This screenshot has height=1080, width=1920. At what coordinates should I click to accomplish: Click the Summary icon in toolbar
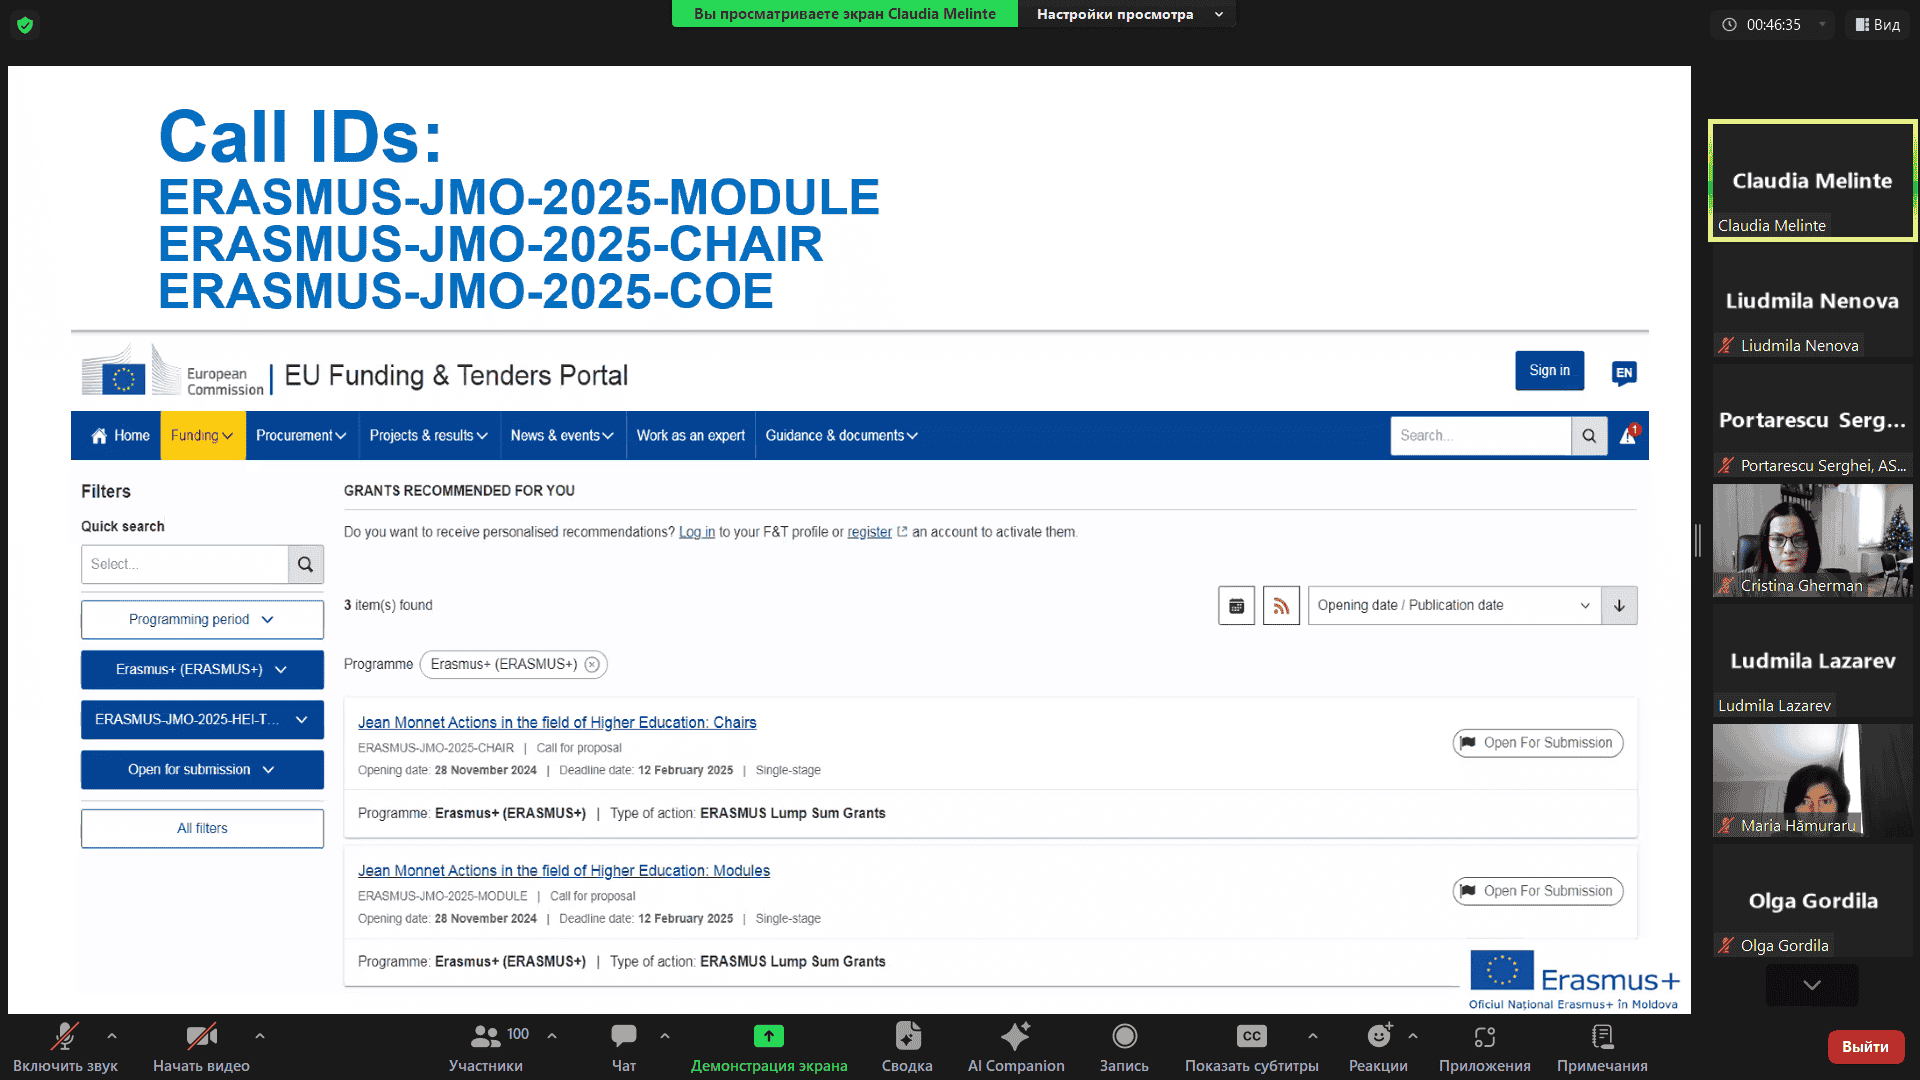(x=907, y=1036)
